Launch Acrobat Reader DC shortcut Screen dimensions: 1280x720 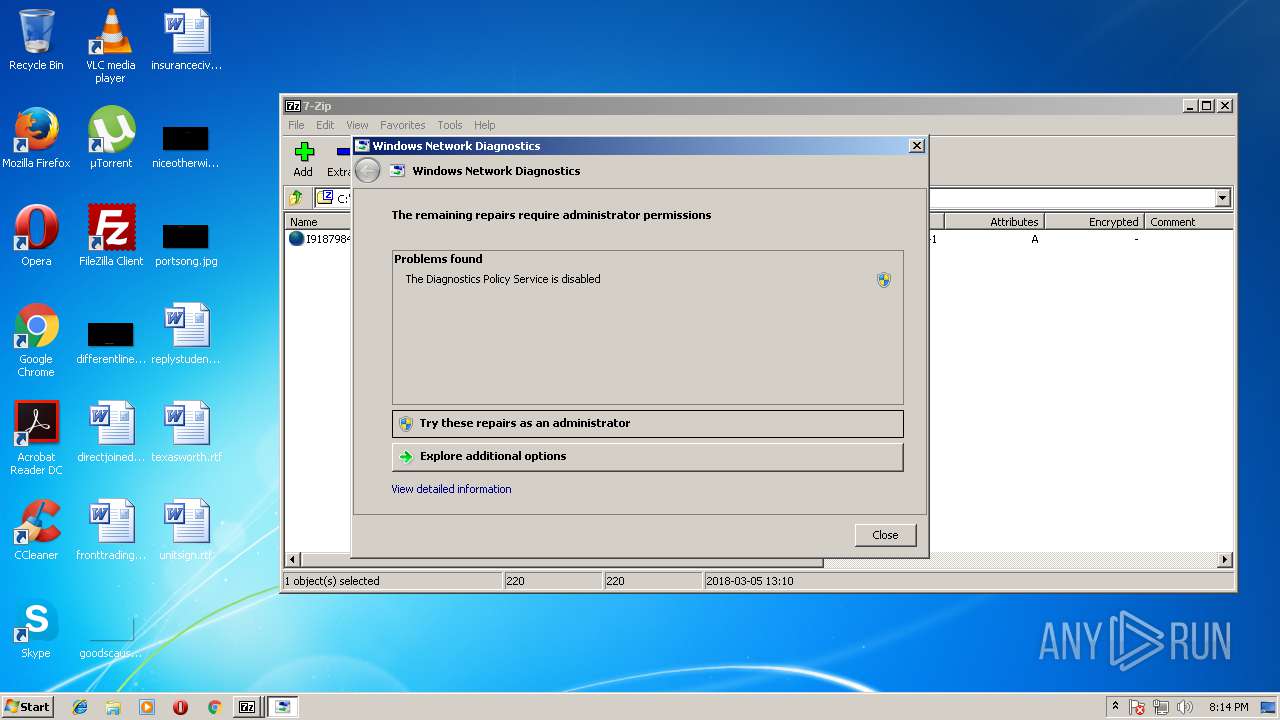pyautogui.click(x=36, y=438)
